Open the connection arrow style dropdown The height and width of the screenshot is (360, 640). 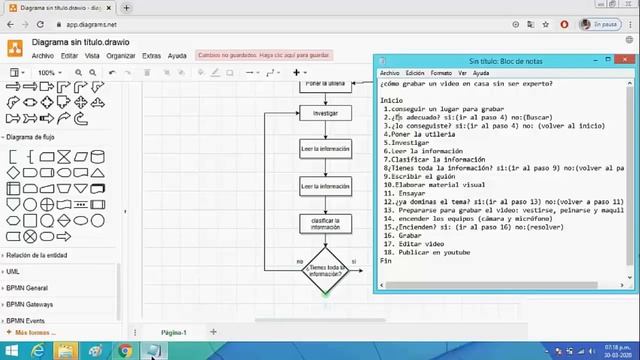coord(252,73)
